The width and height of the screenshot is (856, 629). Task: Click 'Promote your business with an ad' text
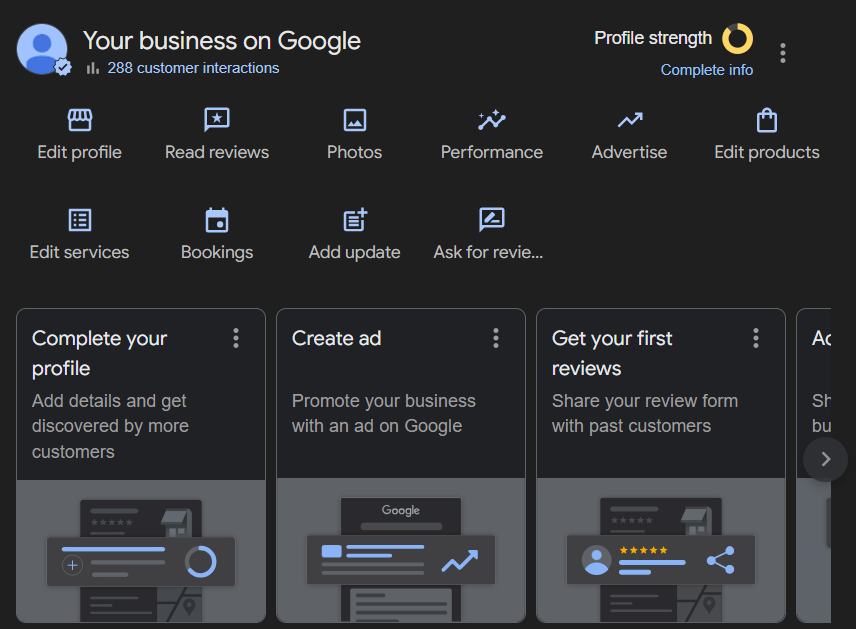[x=383, y=413]
